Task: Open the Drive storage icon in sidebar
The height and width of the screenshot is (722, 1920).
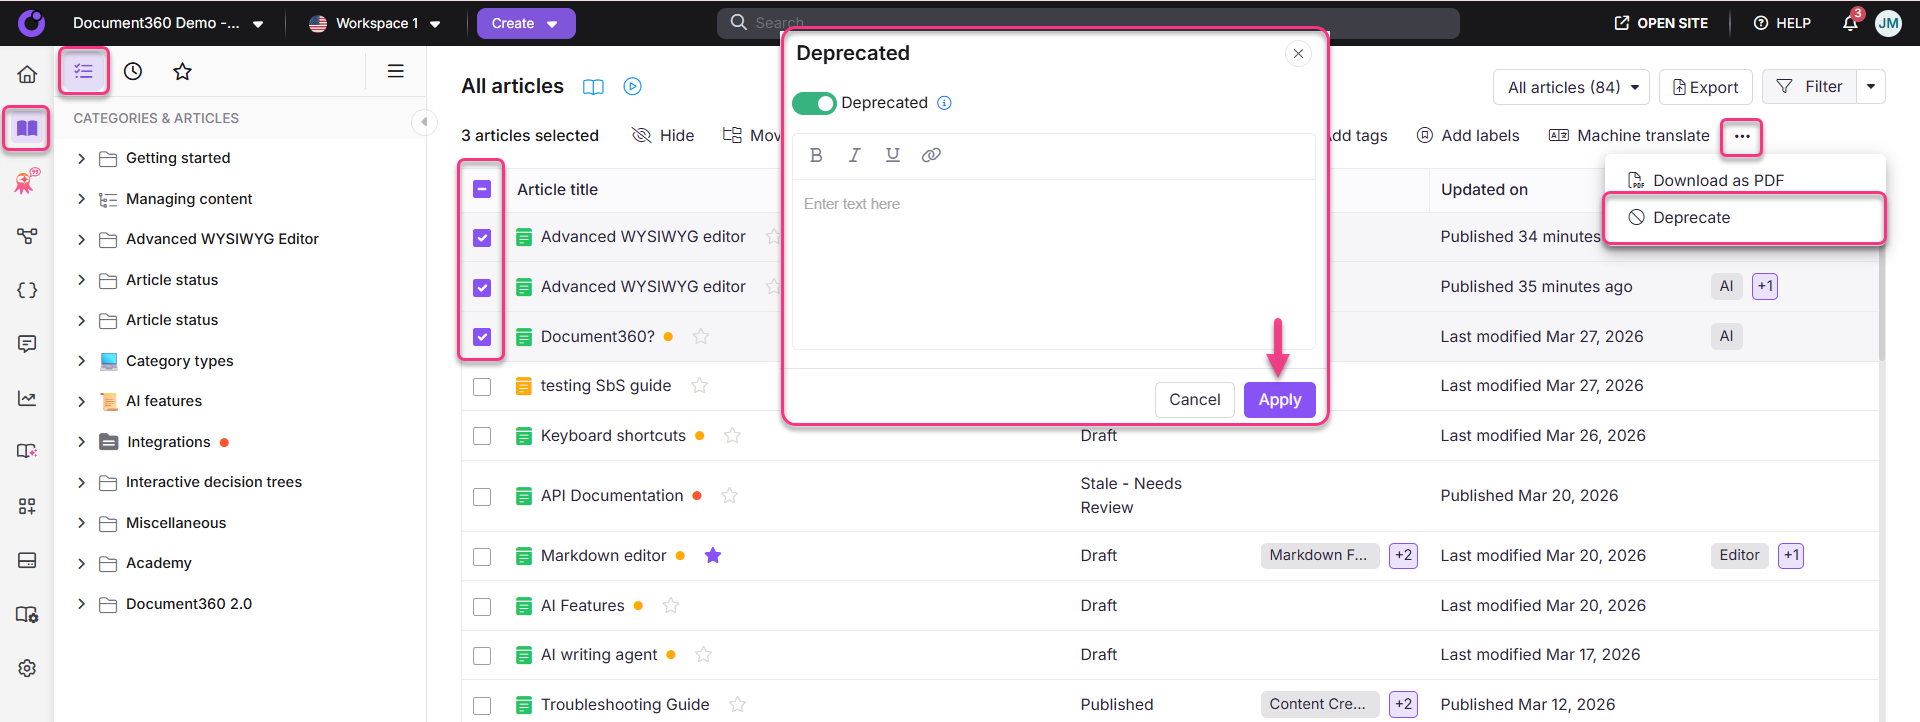Action: [x=27, y=560]
